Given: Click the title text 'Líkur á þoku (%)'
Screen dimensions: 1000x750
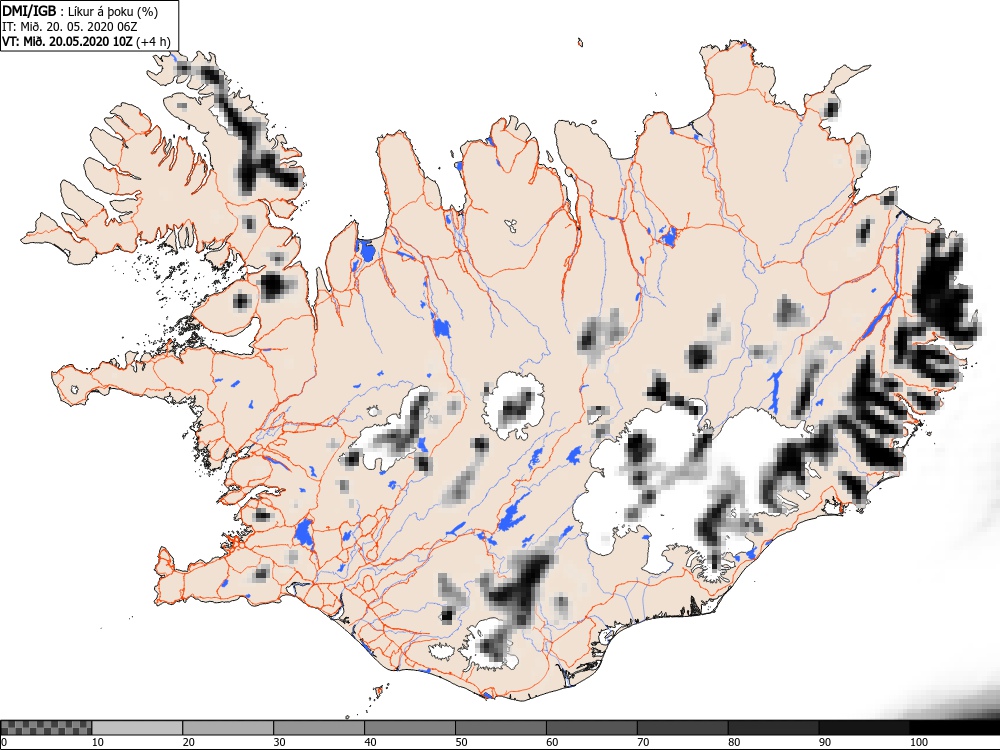Looking at the screenshot, I should pyautogui.click(x=113, y=11).
